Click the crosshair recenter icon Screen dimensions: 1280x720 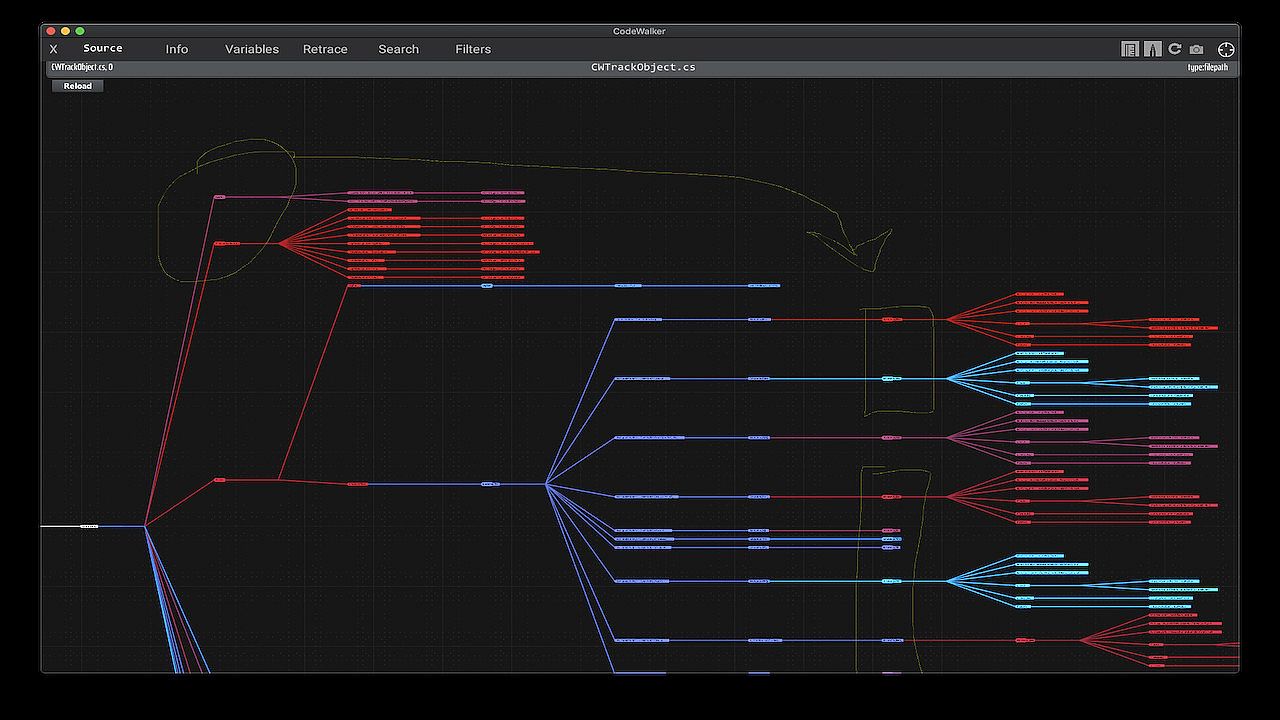click(1226, 49)
